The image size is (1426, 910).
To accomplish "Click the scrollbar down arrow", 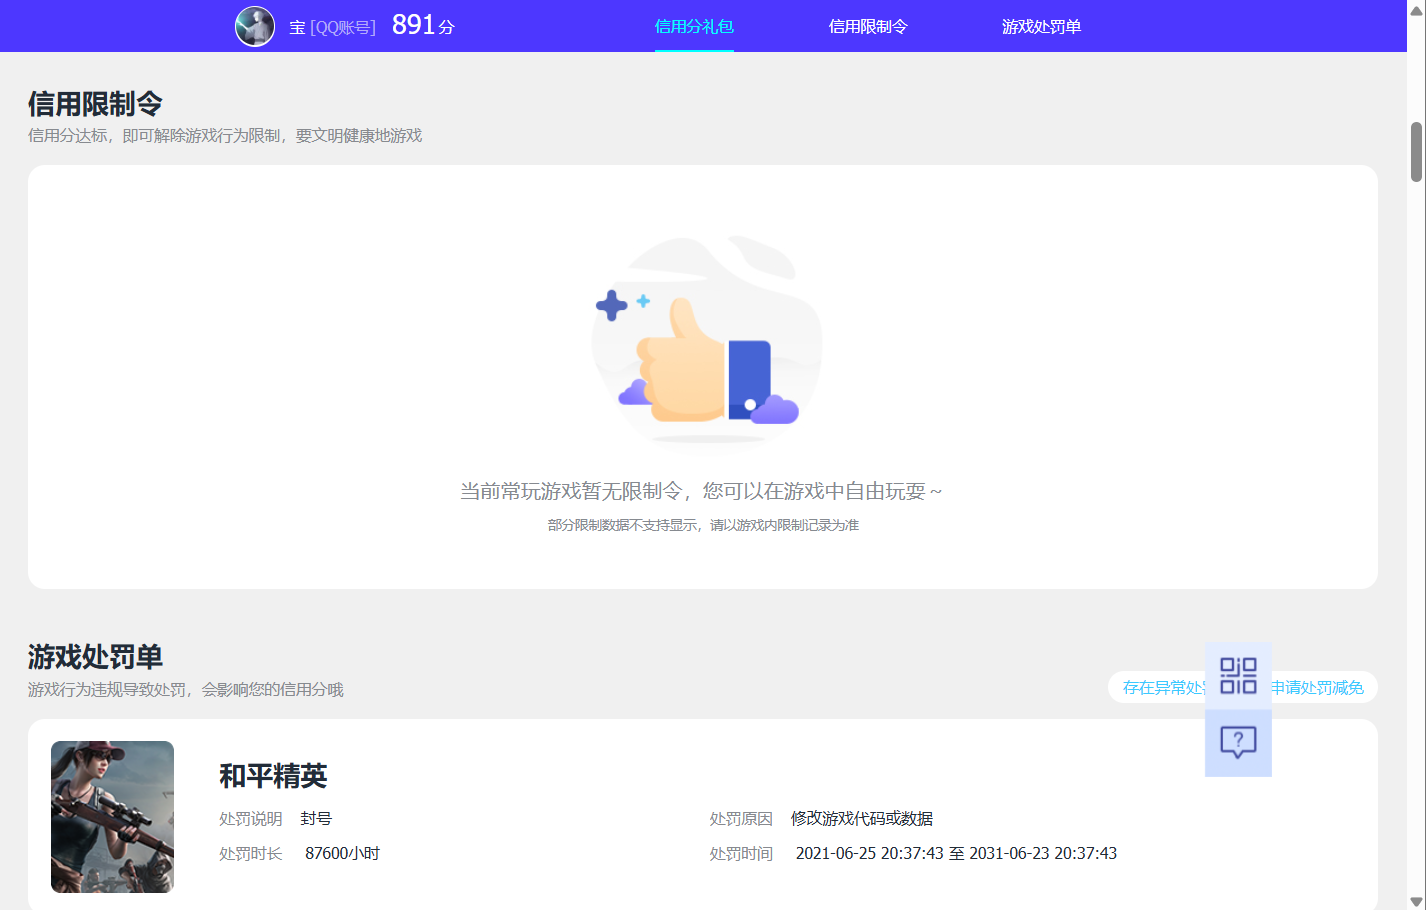I will coord(1417,900).
